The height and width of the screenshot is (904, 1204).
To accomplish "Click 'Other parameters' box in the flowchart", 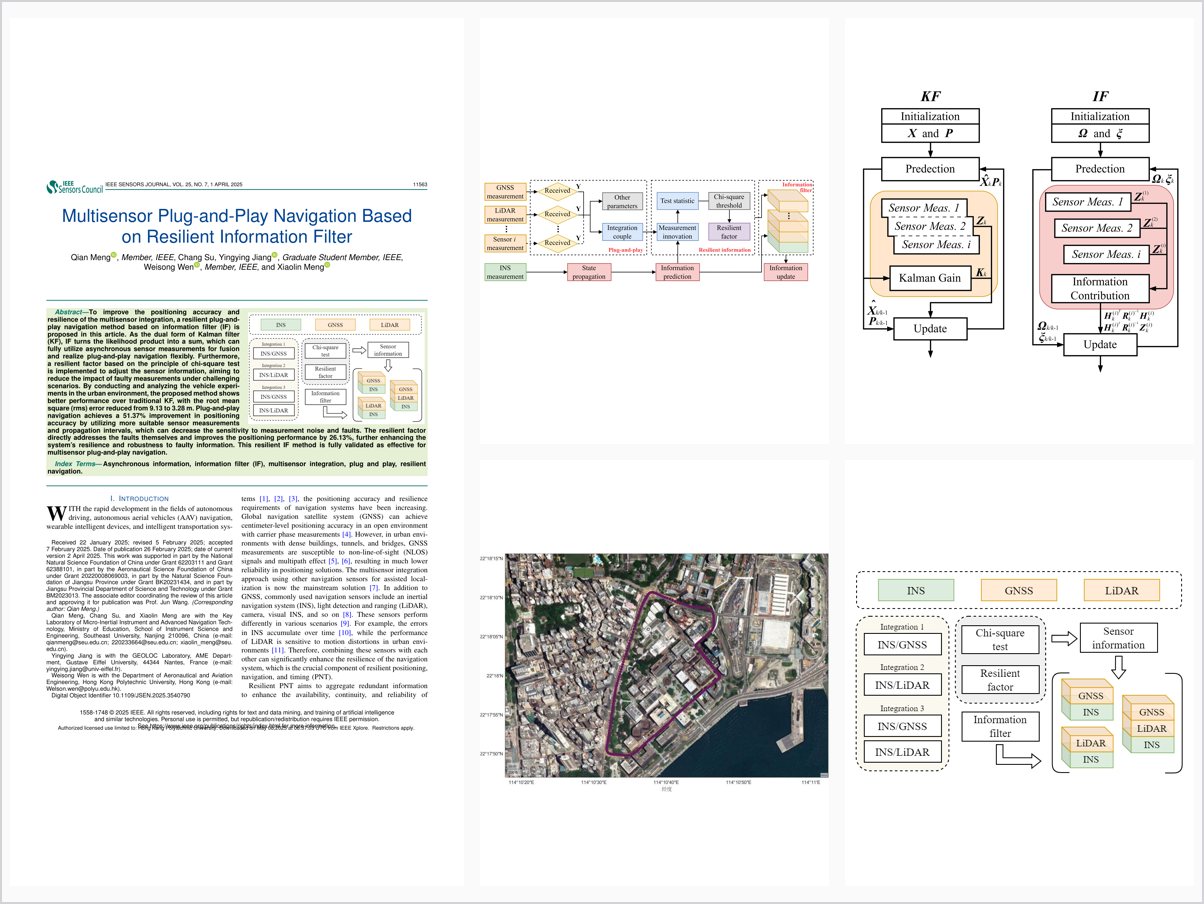I will 622,203.
